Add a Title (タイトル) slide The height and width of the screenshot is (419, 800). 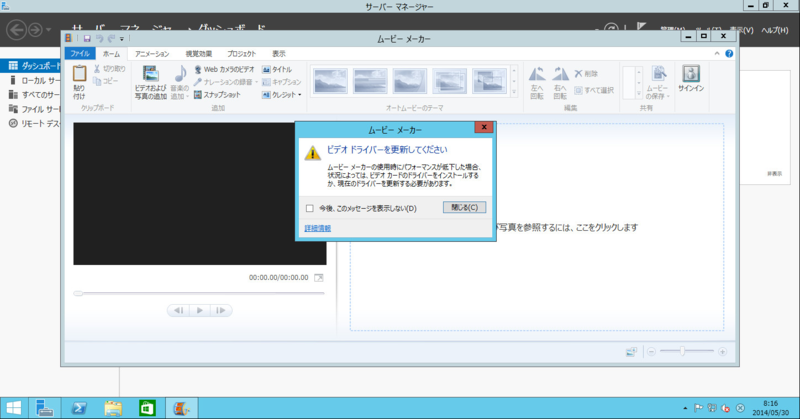pos(277,69)
